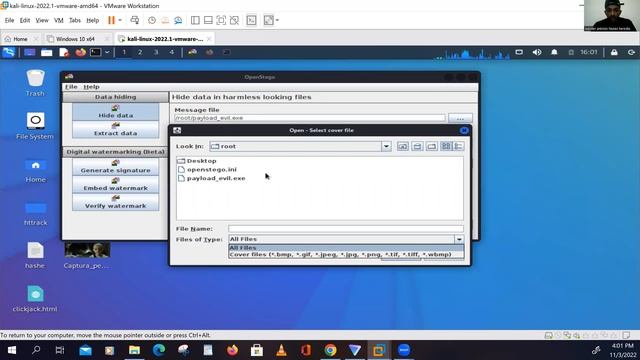Open OpenStego File menu

[71, 87]
